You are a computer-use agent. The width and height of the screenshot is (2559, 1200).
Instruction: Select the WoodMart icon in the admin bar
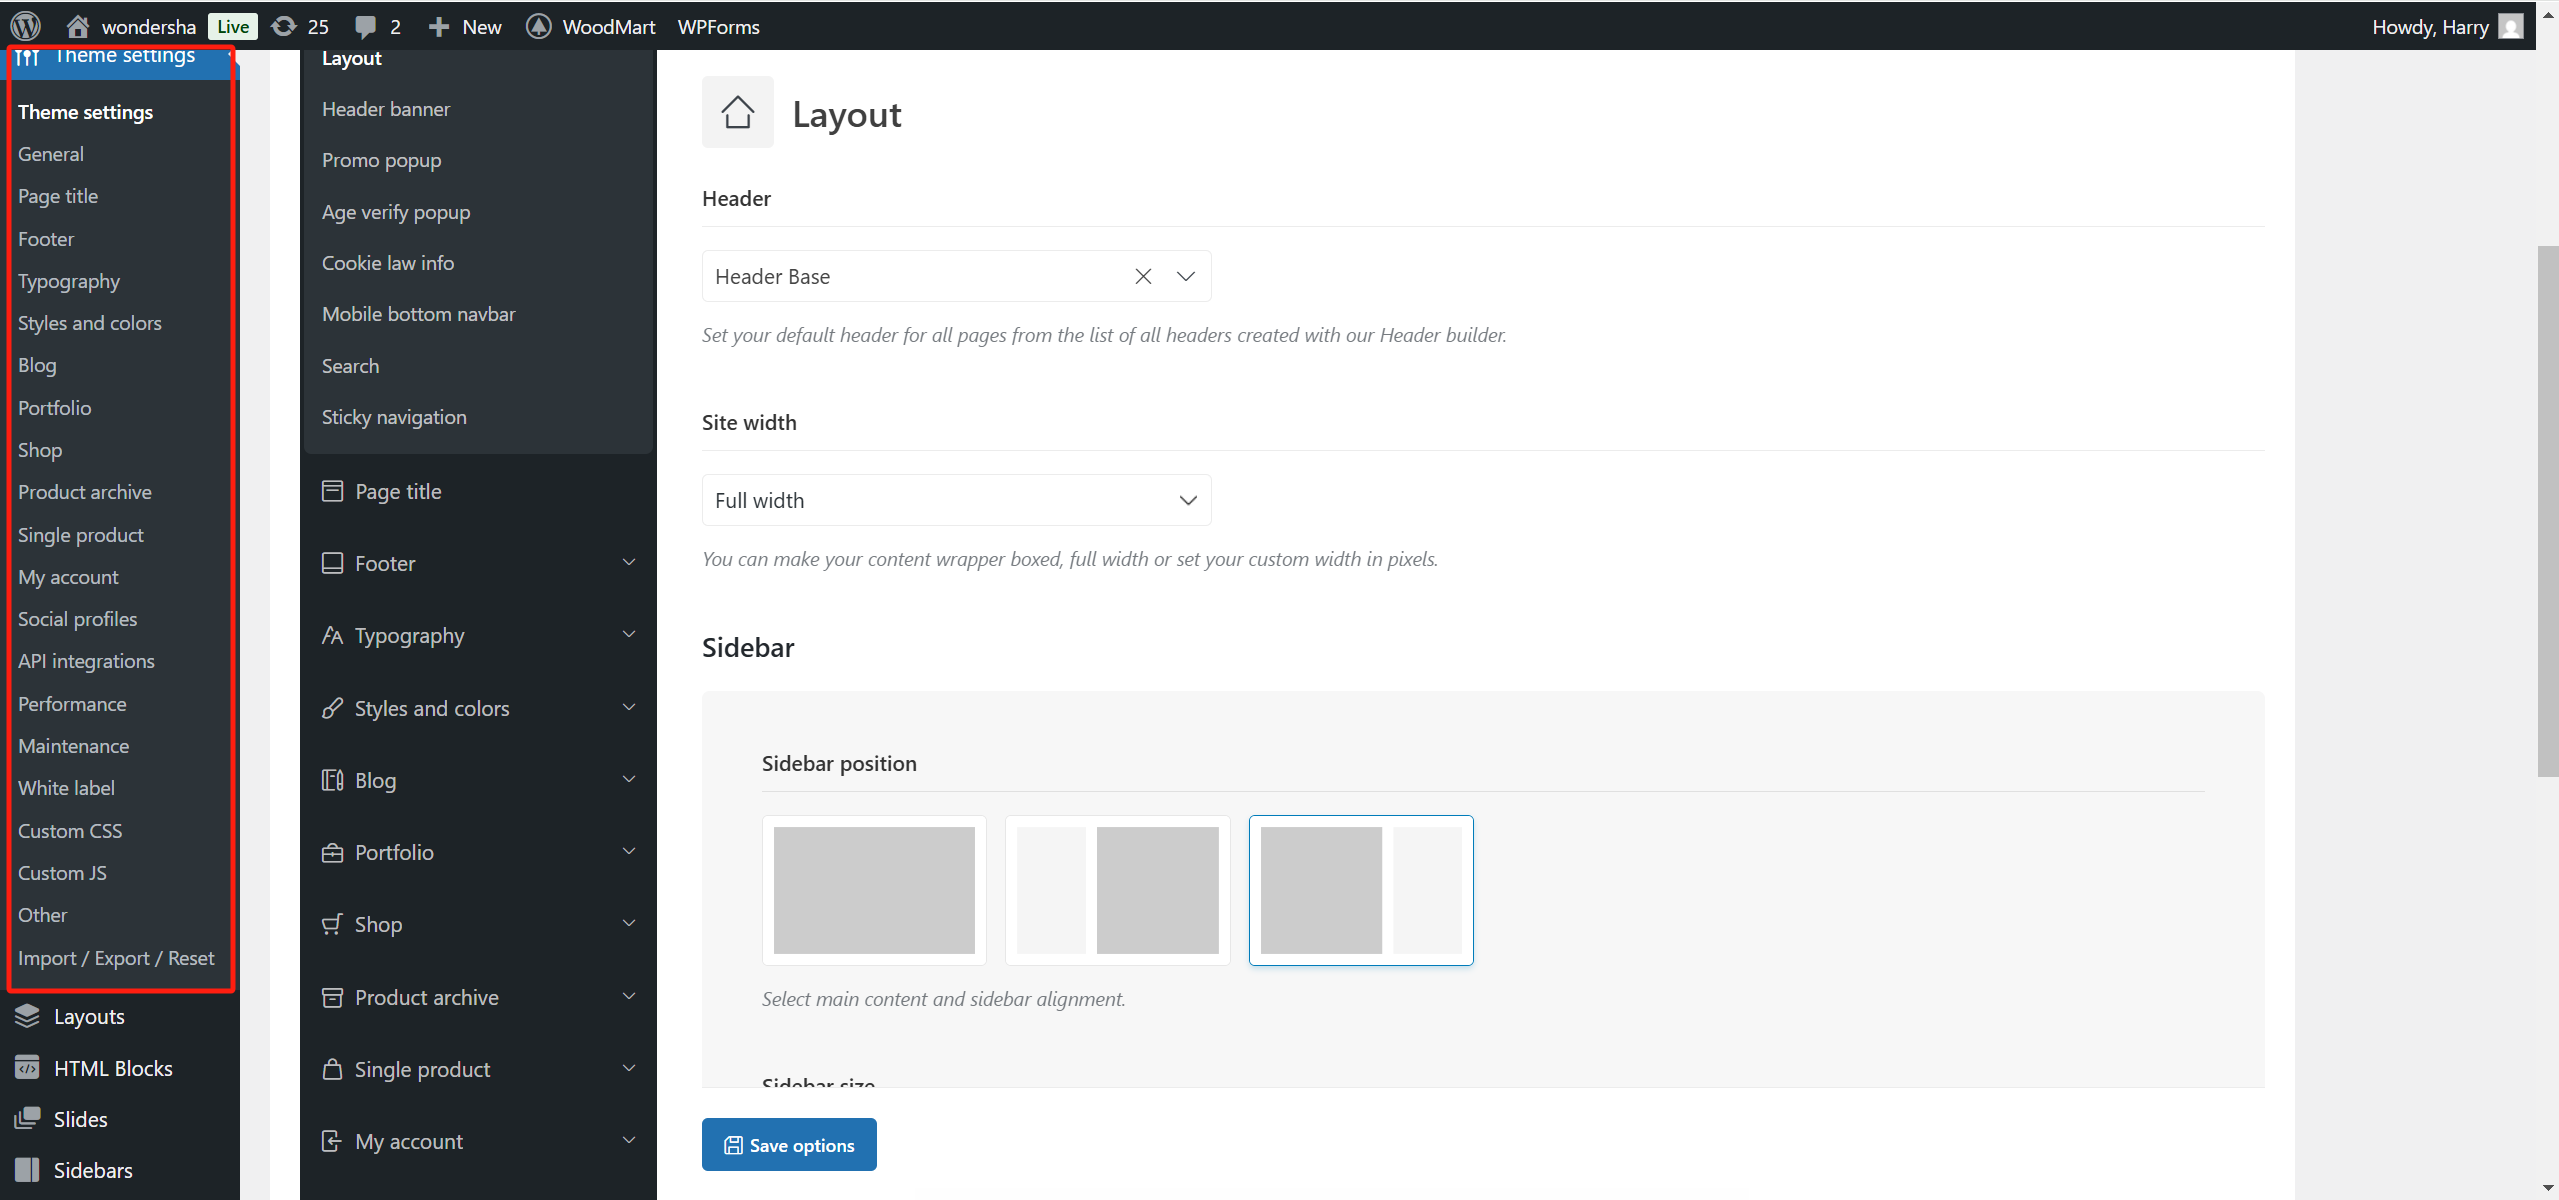[539, 26]
